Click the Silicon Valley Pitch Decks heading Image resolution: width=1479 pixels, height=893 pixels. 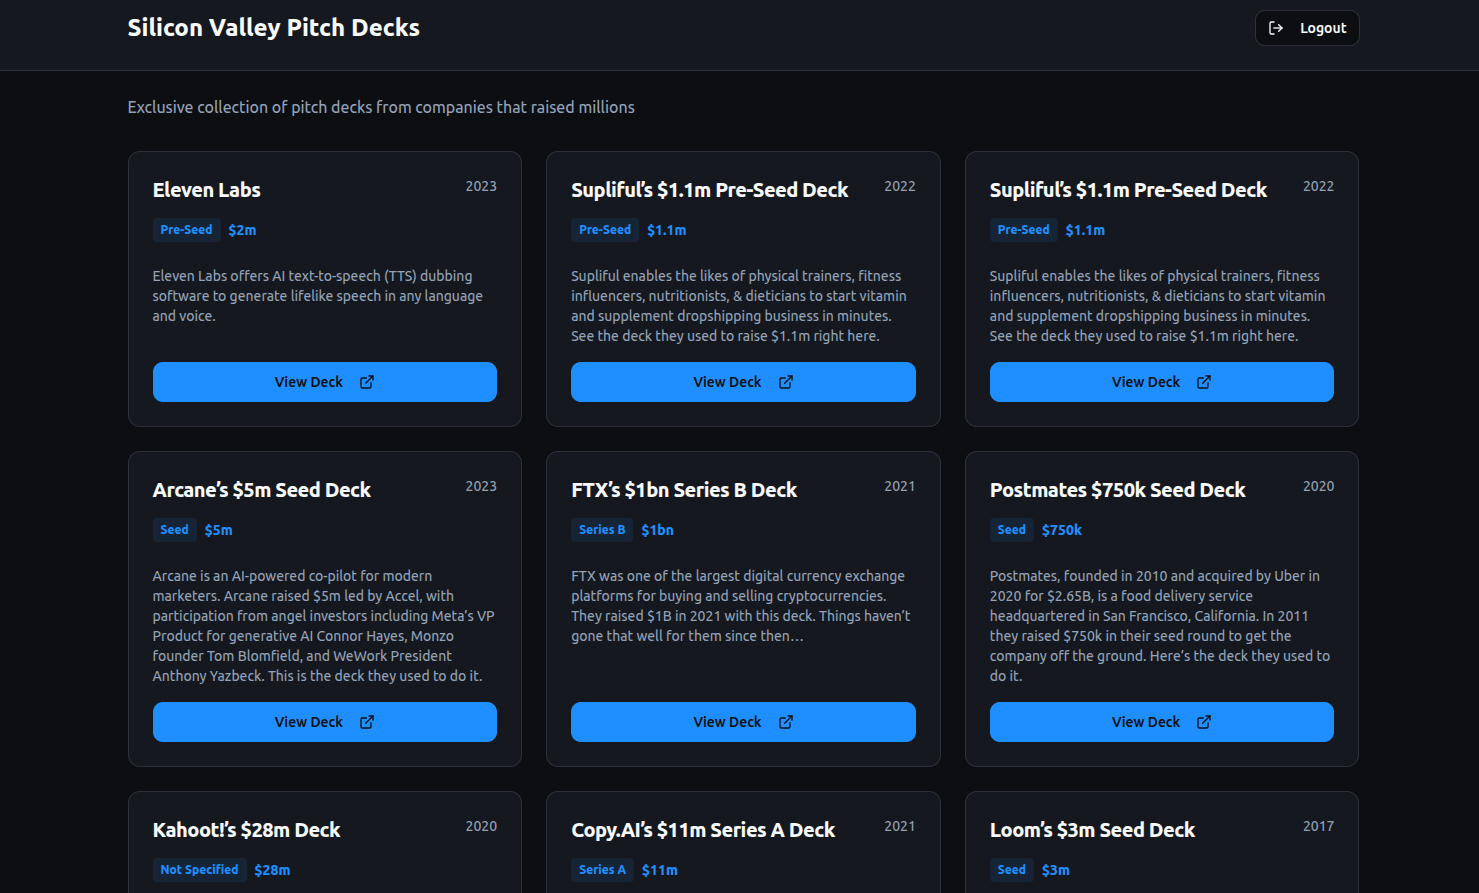(273, 27)
